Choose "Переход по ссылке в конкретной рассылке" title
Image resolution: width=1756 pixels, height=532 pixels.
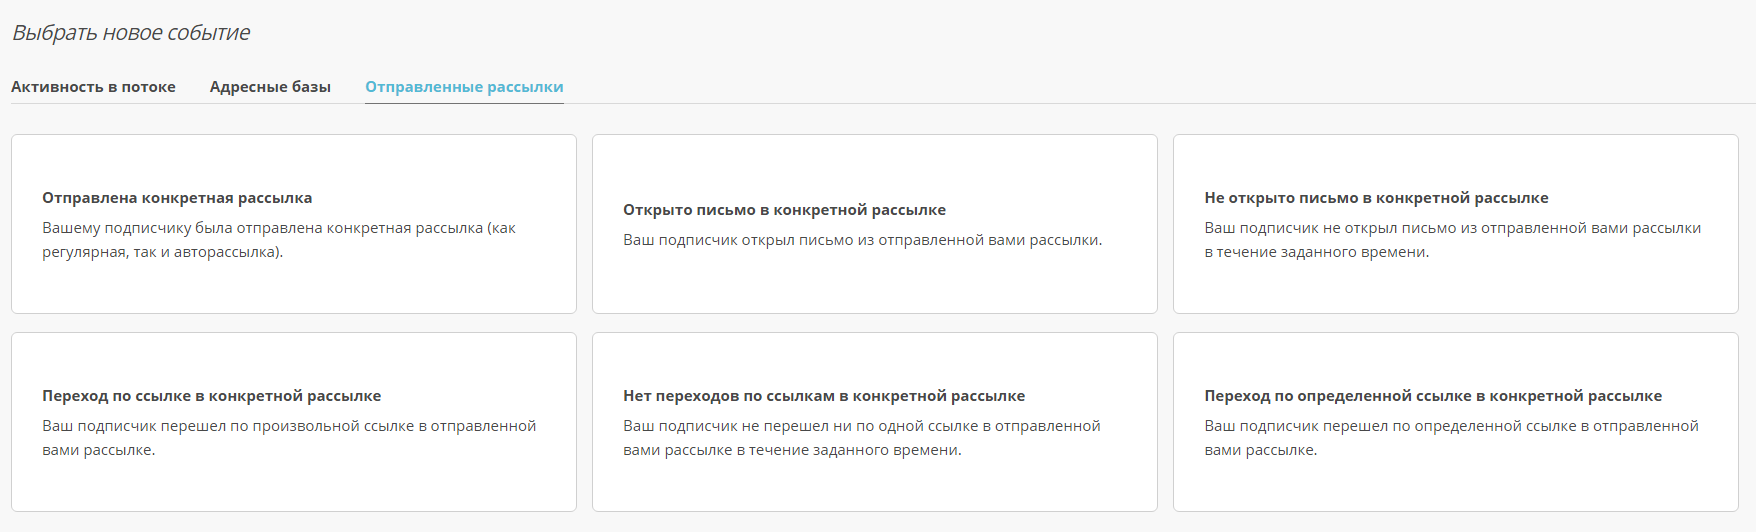click(211, 396)
